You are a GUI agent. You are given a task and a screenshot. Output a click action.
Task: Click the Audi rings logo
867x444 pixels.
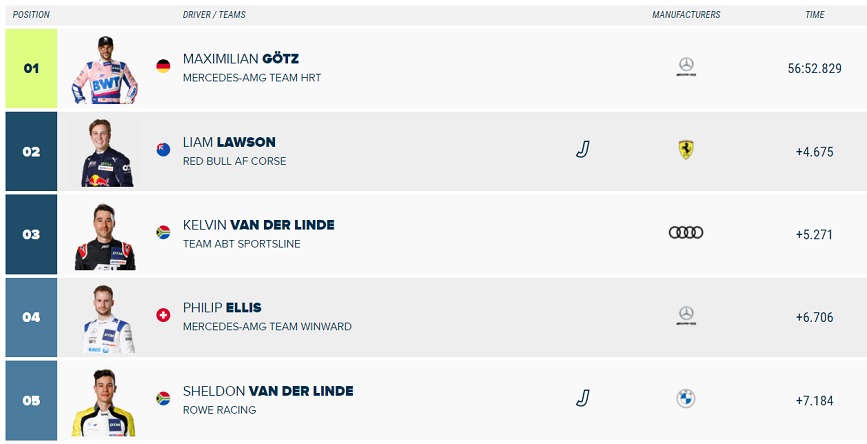click(686, 232)
